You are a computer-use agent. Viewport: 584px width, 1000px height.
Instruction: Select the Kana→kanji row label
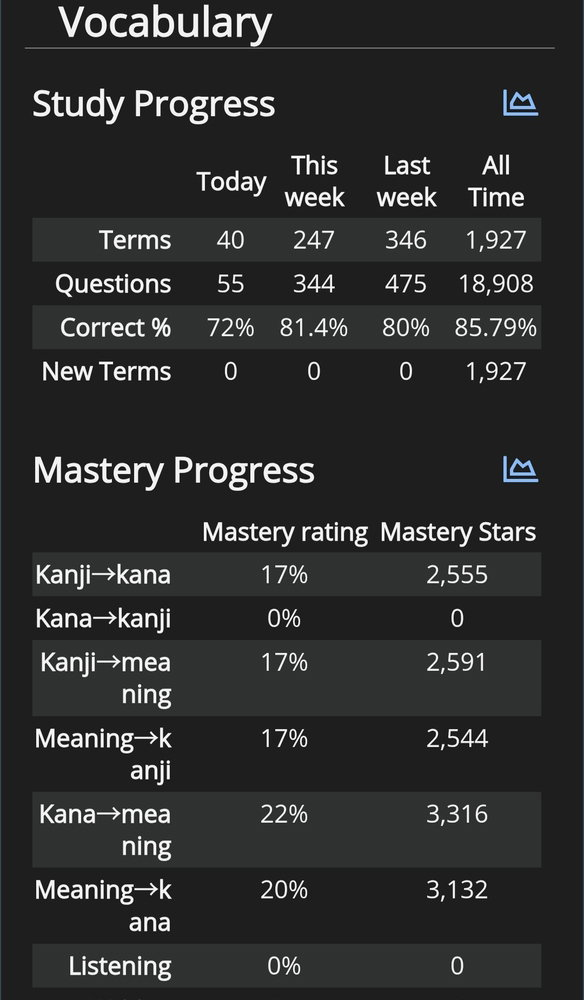(x=103, y=619)
